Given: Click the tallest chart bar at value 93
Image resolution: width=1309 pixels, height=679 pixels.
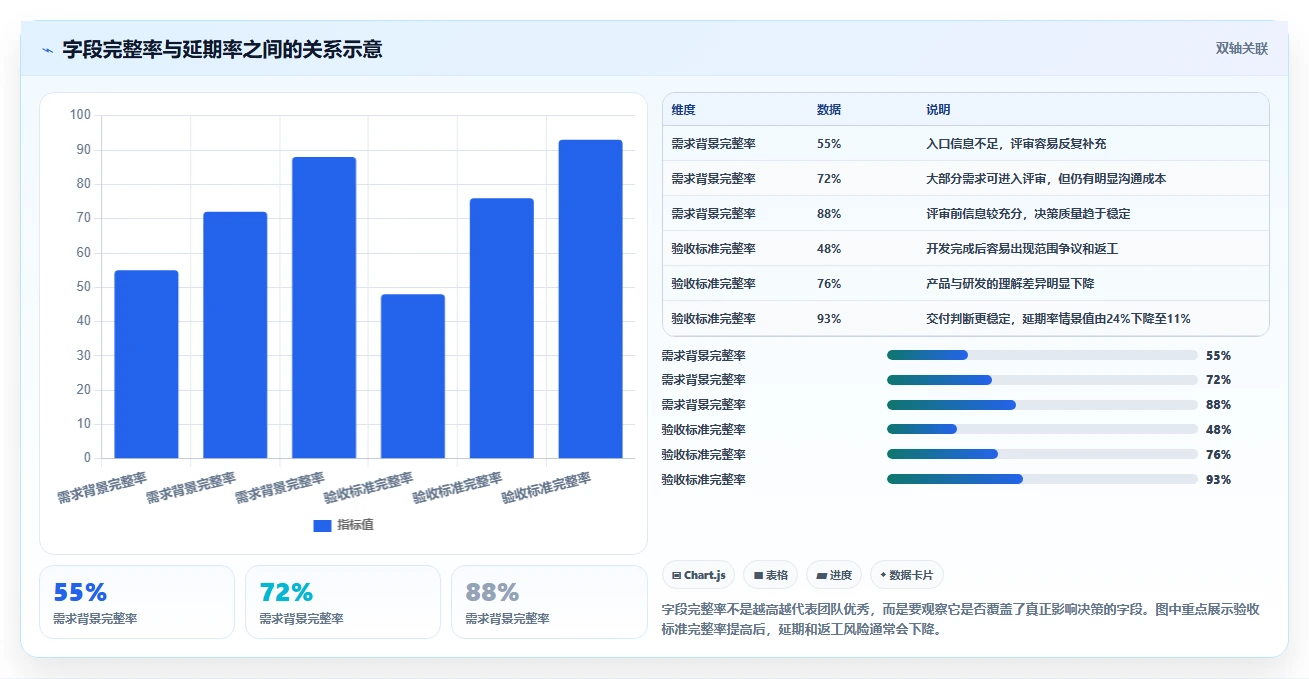Looking at the screenshot, I should 590,299.
